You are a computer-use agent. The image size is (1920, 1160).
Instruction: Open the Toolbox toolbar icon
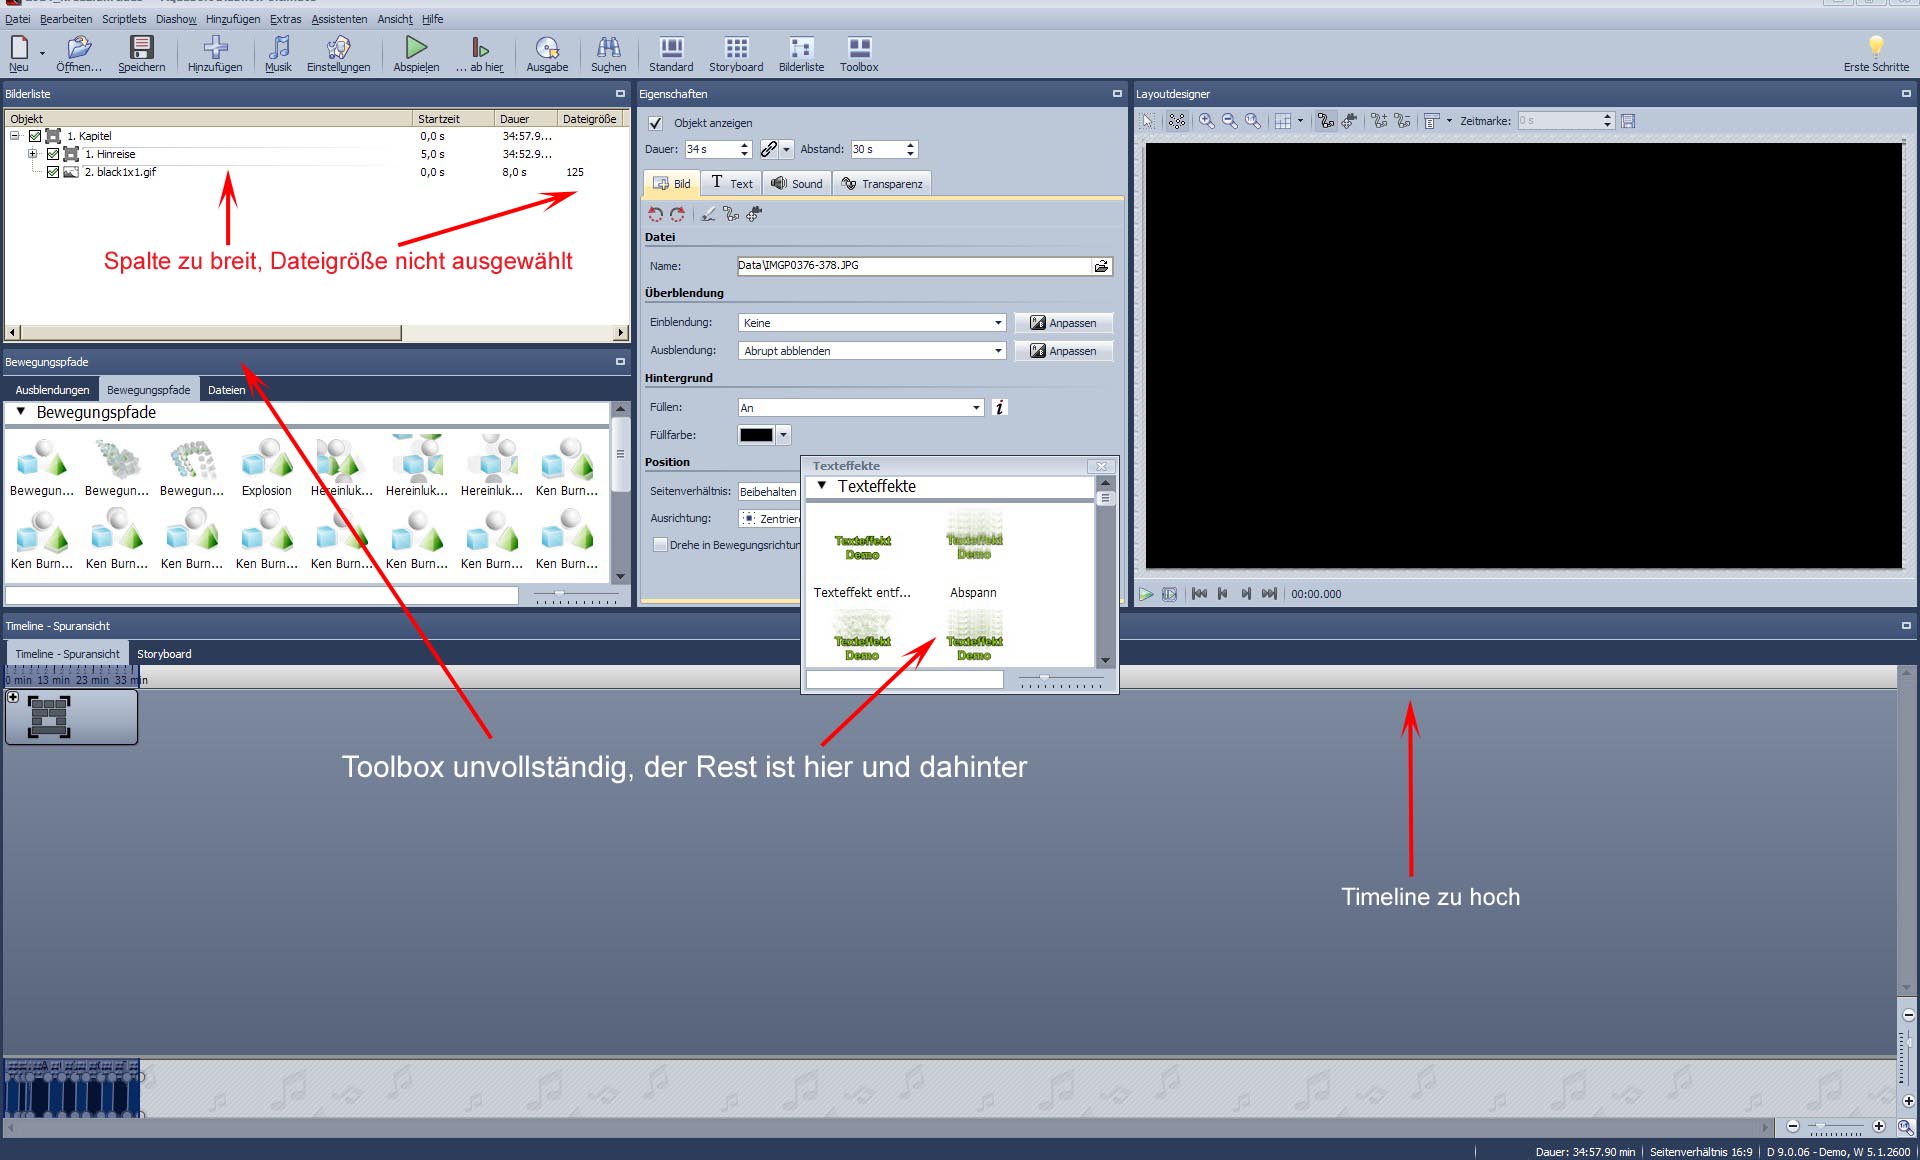pyautogui.click(x=859, y=47)
